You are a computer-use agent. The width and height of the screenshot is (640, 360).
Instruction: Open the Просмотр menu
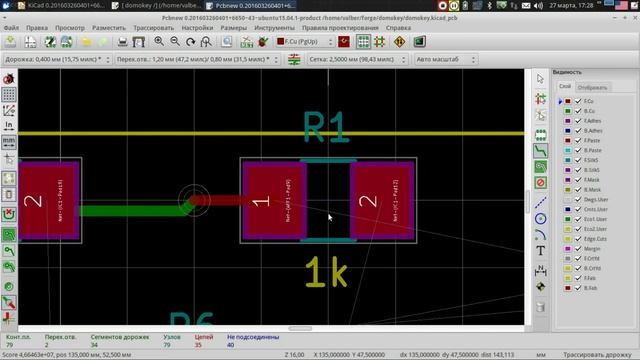pyautogui.click(x=70, y=28)
